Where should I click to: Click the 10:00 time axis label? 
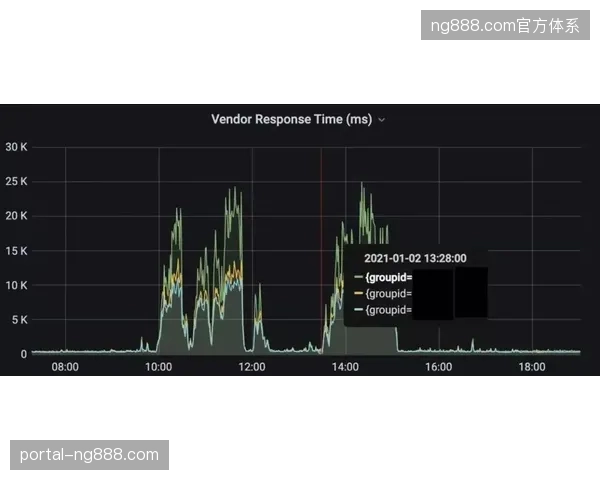tap(158, 367)
